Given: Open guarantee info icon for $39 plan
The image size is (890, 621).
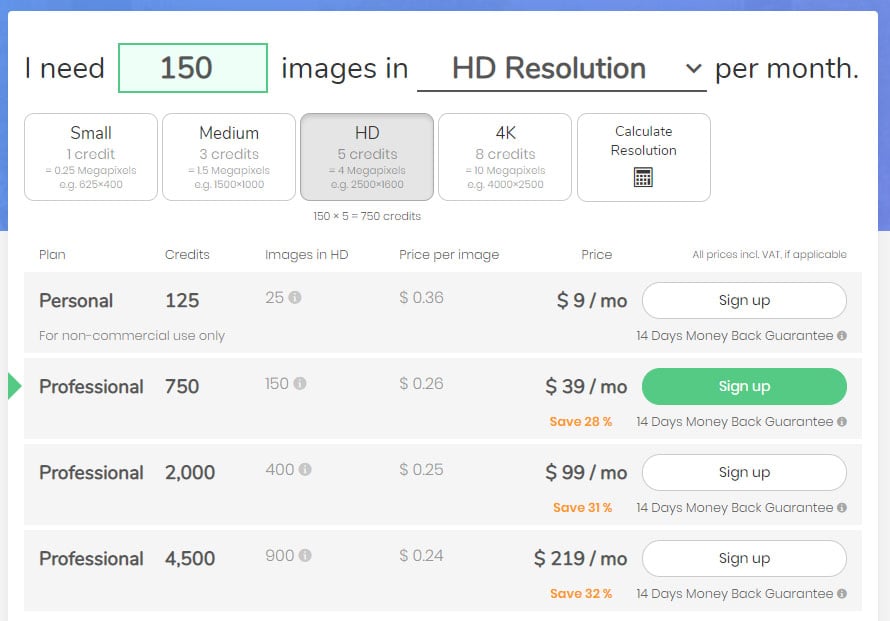Looking at the screenshot, I should point(842,422).
